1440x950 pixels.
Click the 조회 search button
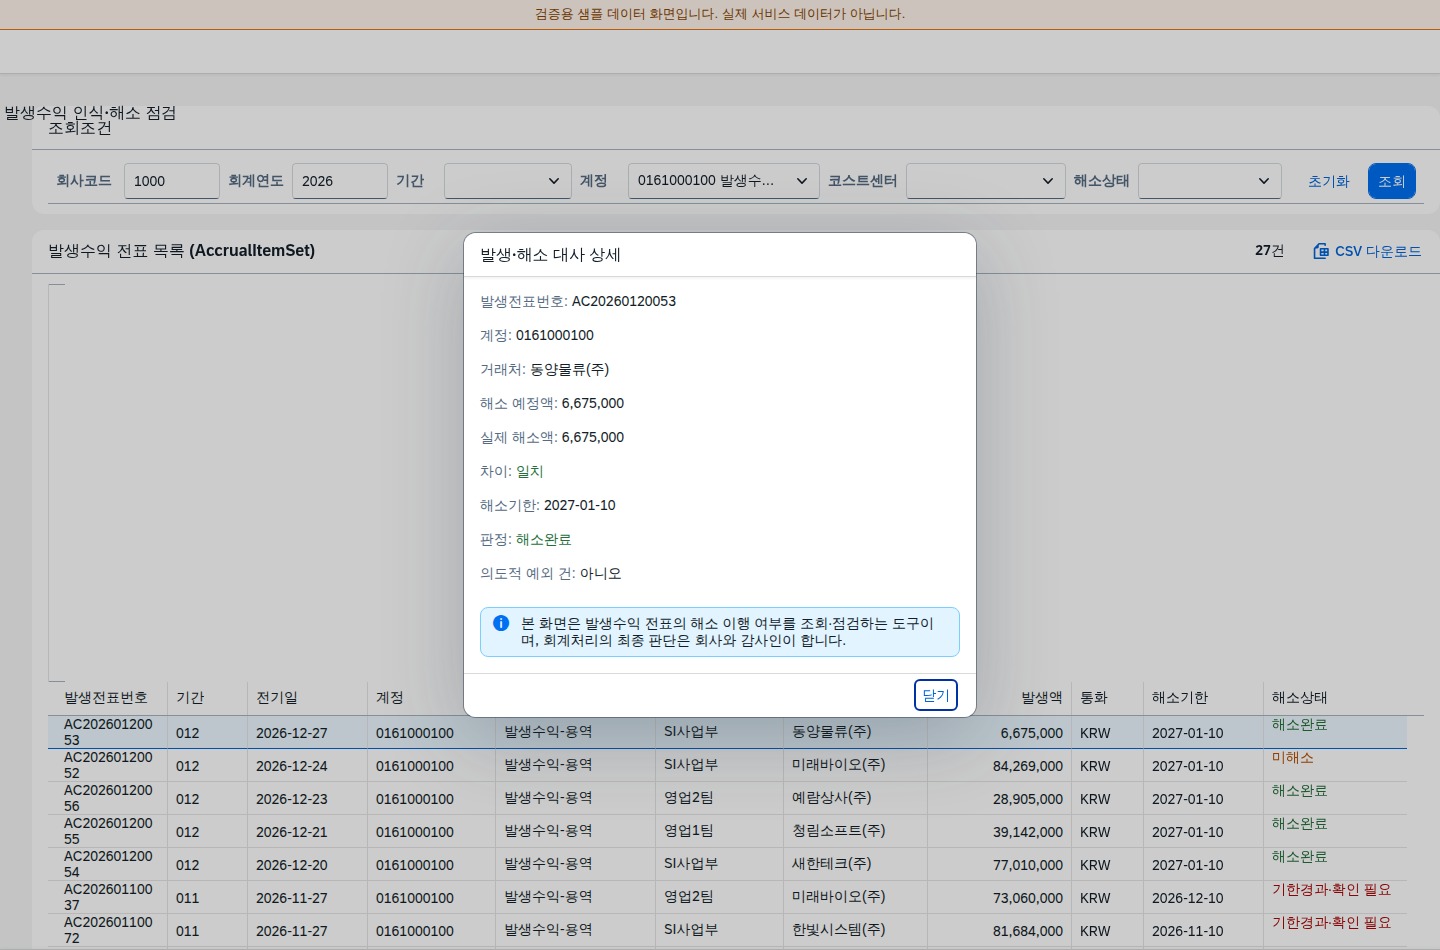[x=1392, y=181]
